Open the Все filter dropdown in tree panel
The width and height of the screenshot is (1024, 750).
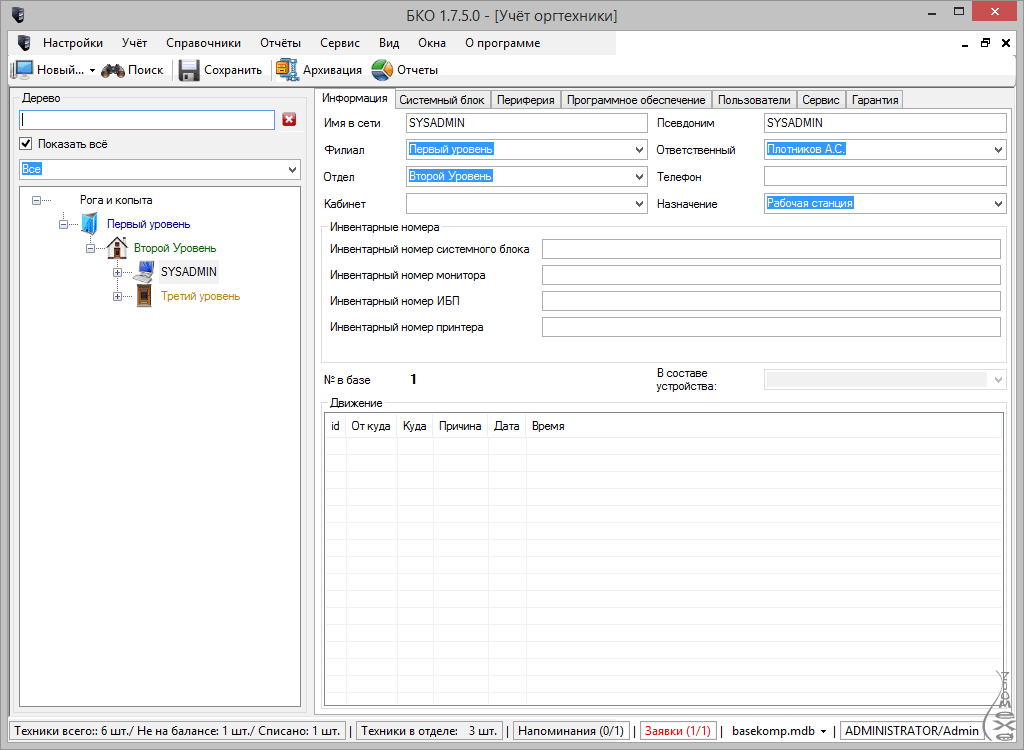(292, 169)
